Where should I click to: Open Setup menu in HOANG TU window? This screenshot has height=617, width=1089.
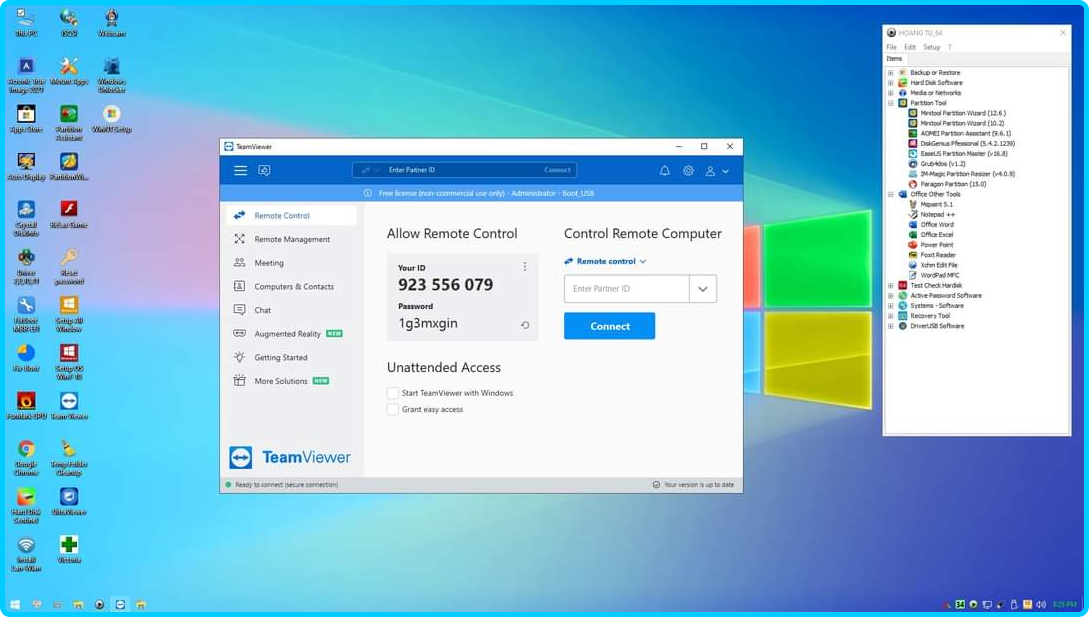[931, 47]
